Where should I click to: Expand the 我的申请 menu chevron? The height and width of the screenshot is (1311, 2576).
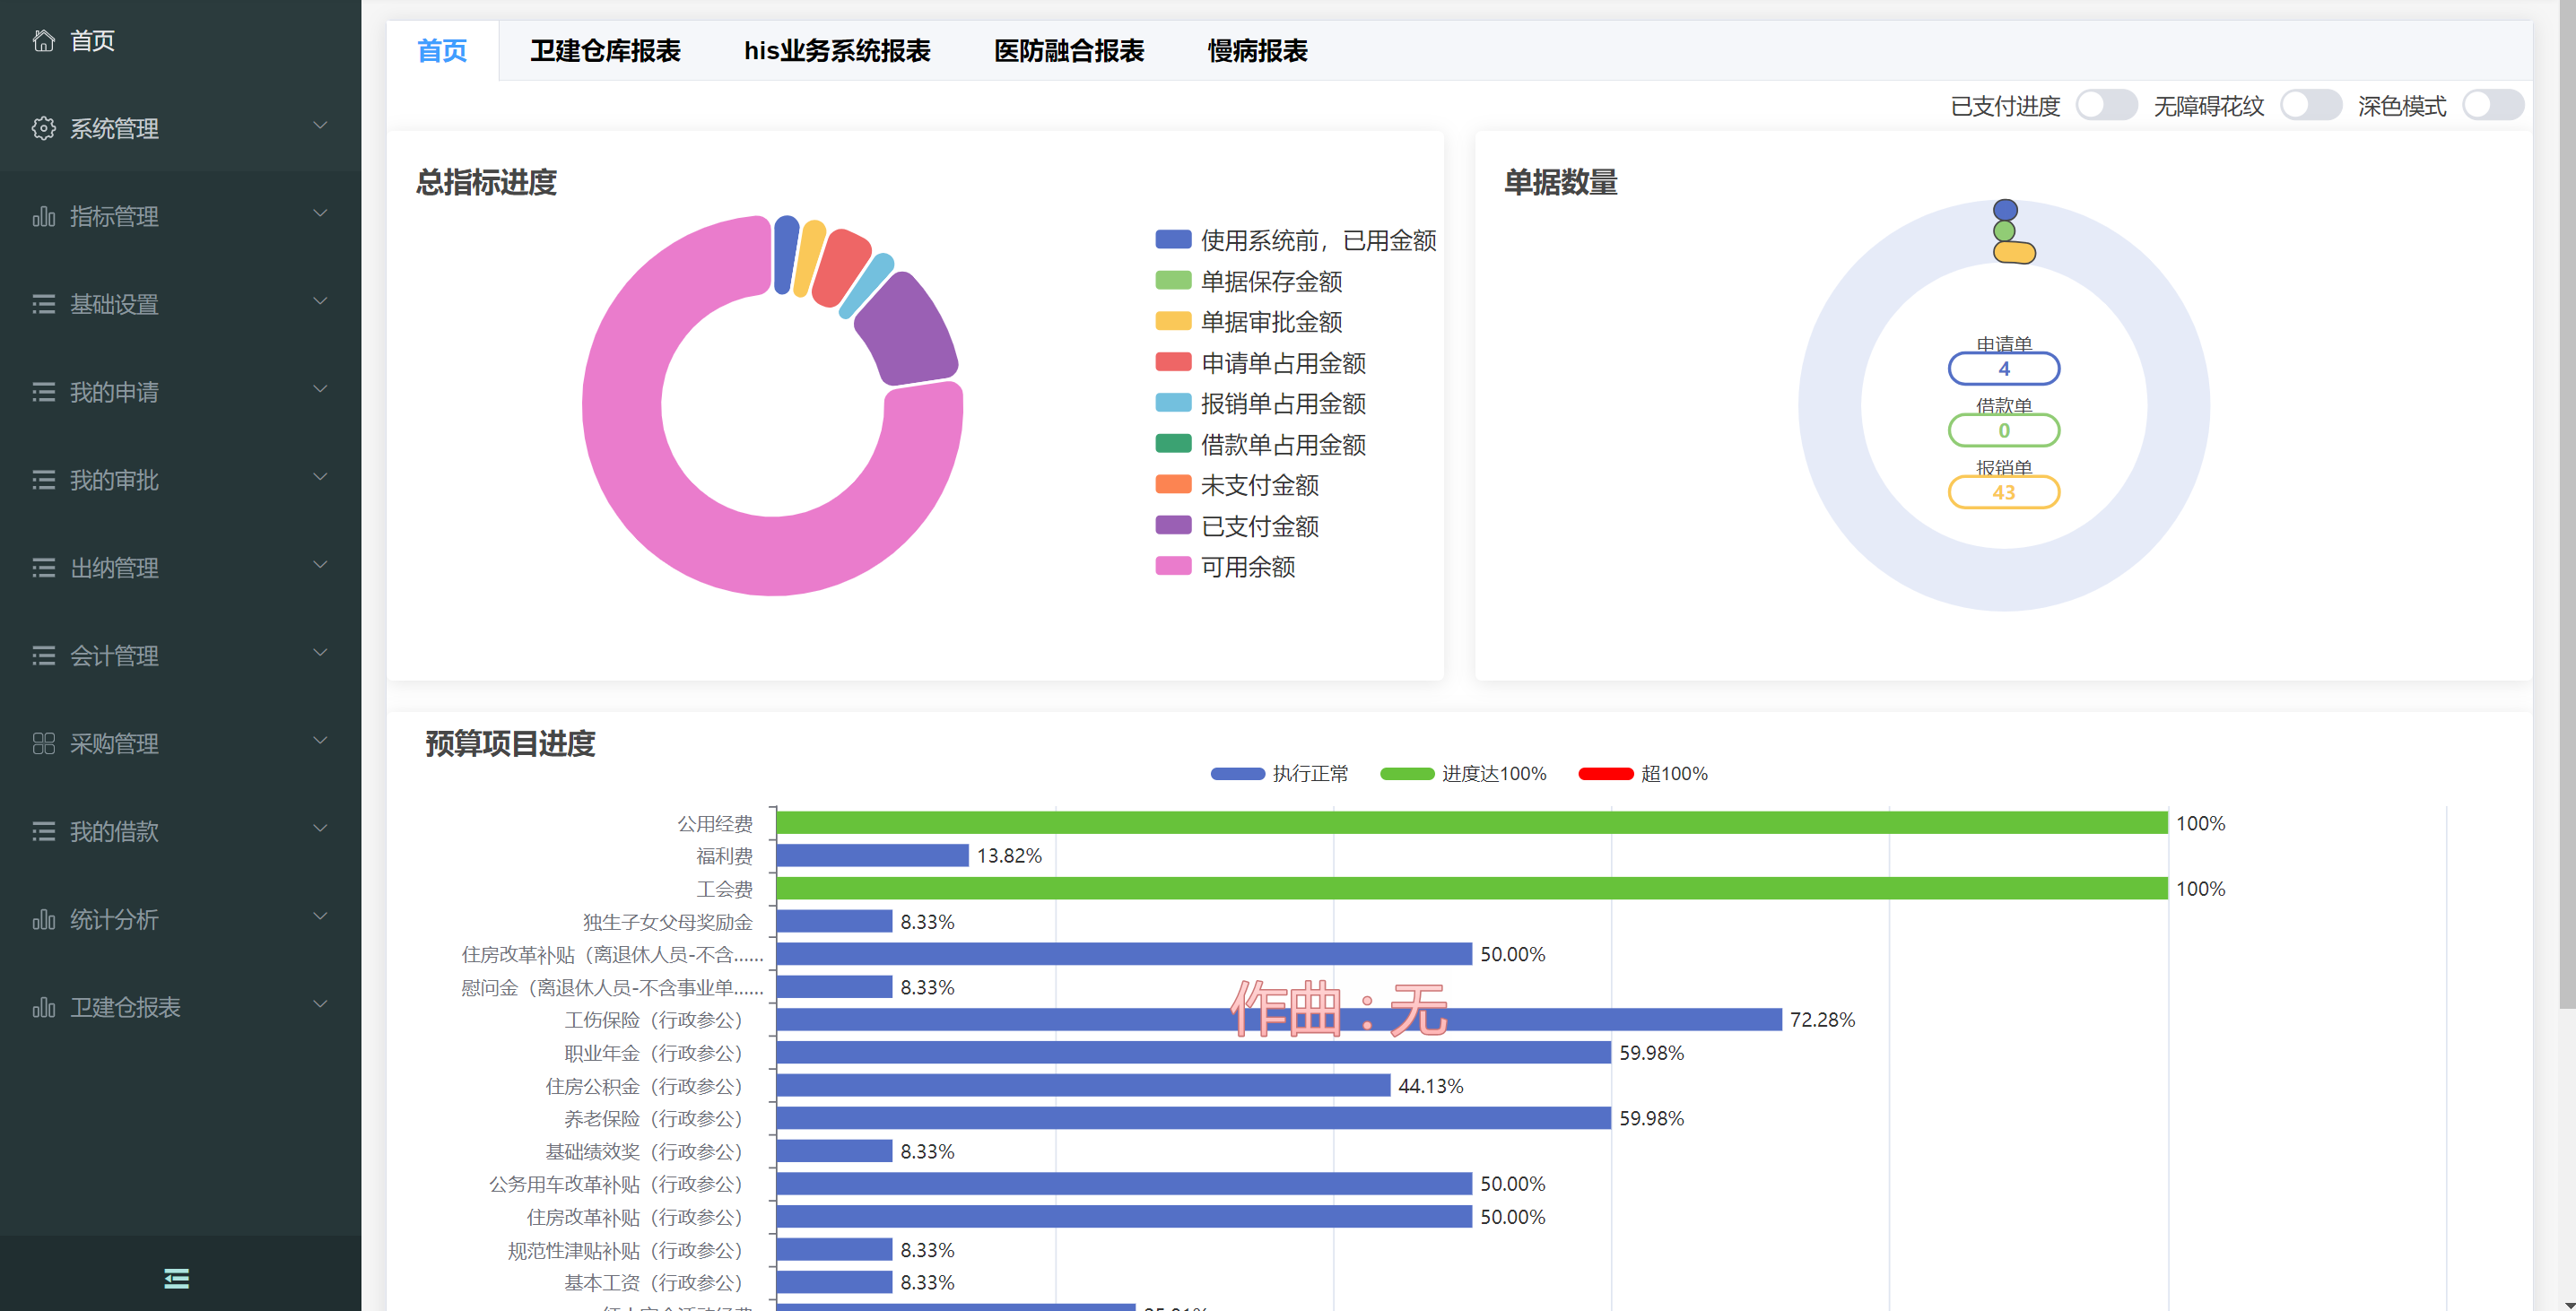[x=320, y=390]
